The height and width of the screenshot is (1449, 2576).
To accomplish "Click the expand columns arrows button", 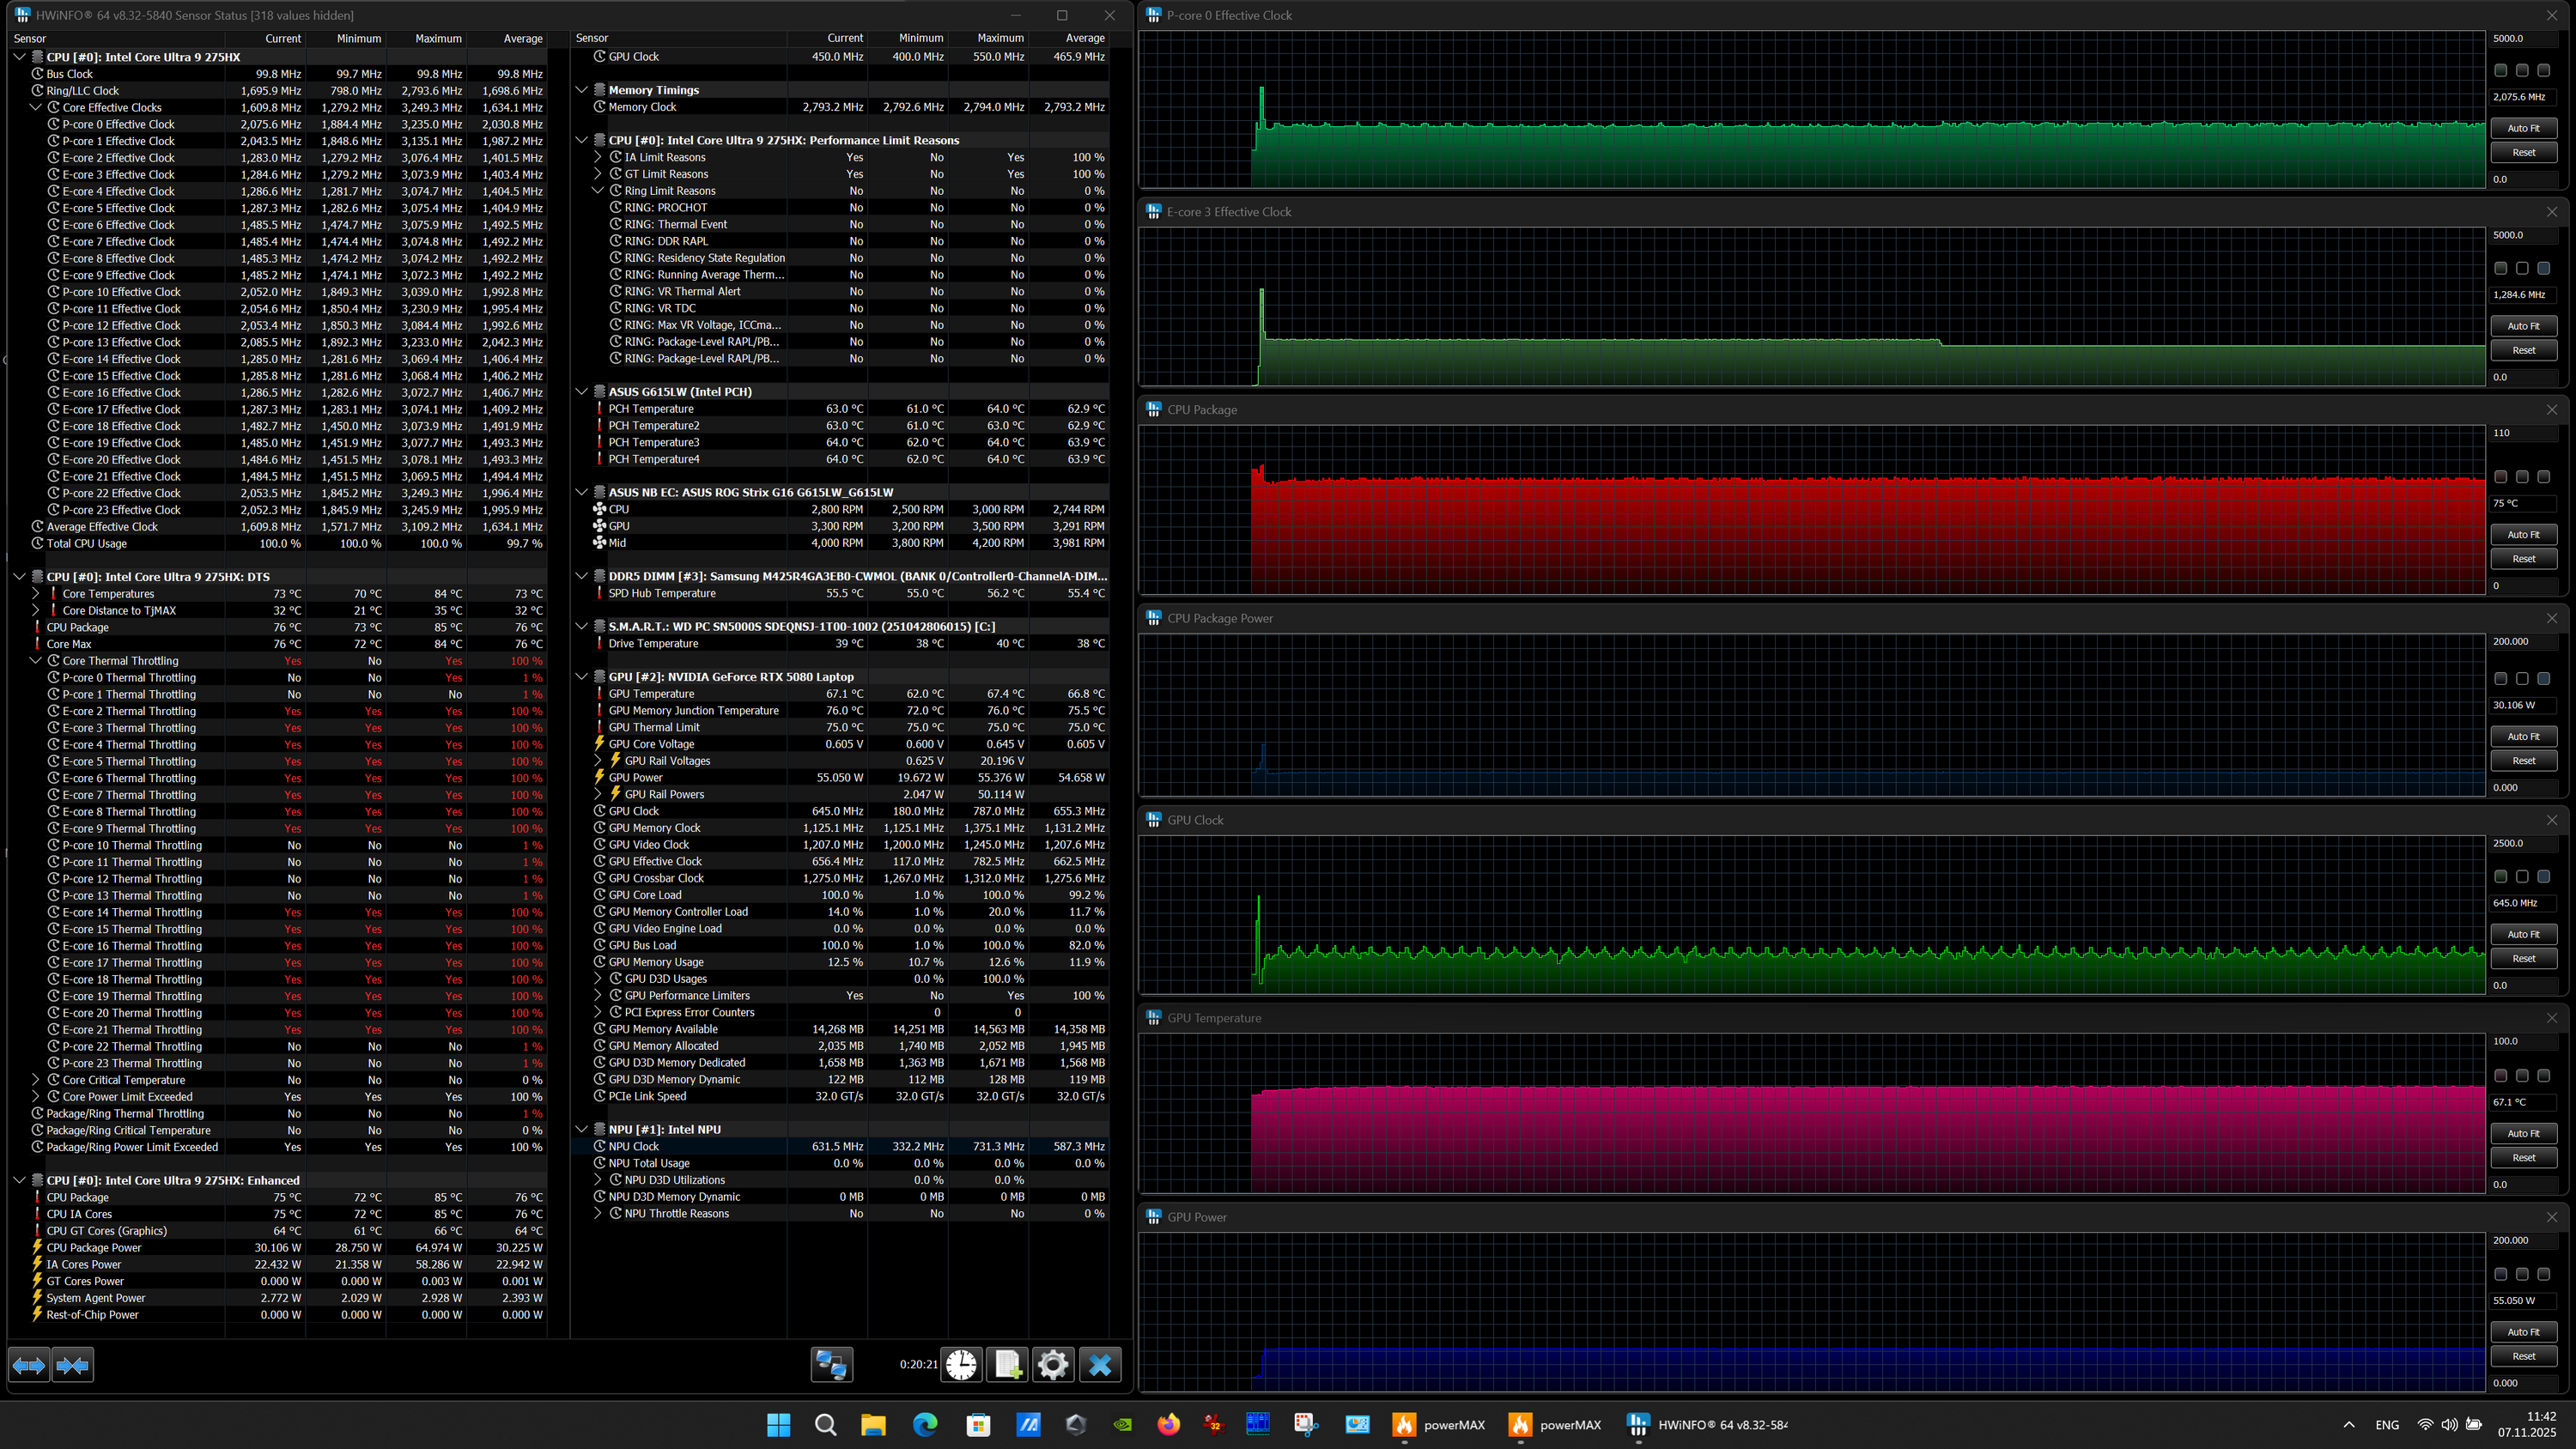I will tap(29, 1365).
